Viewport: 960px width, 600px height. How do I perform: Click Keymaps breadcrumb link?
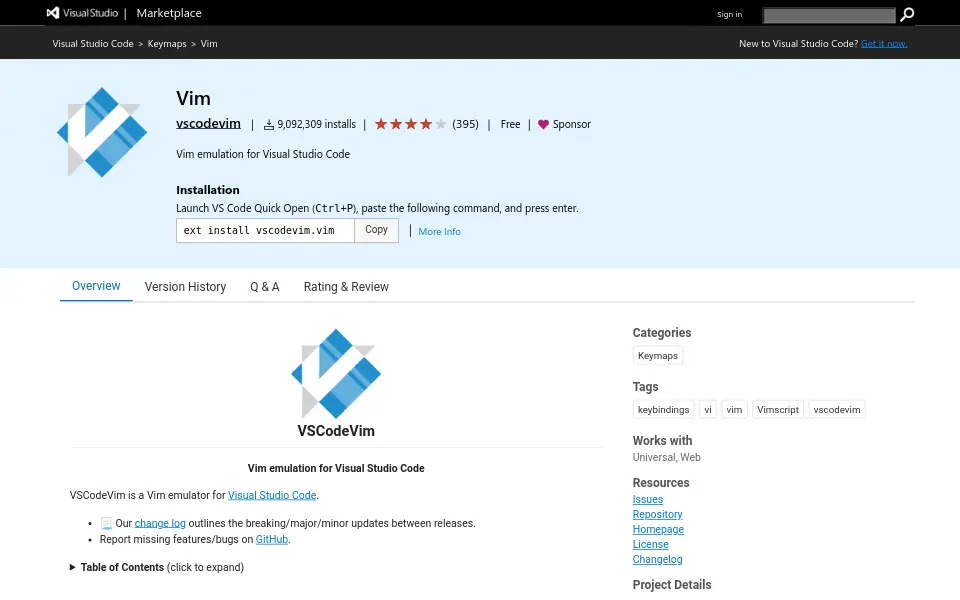167,43
